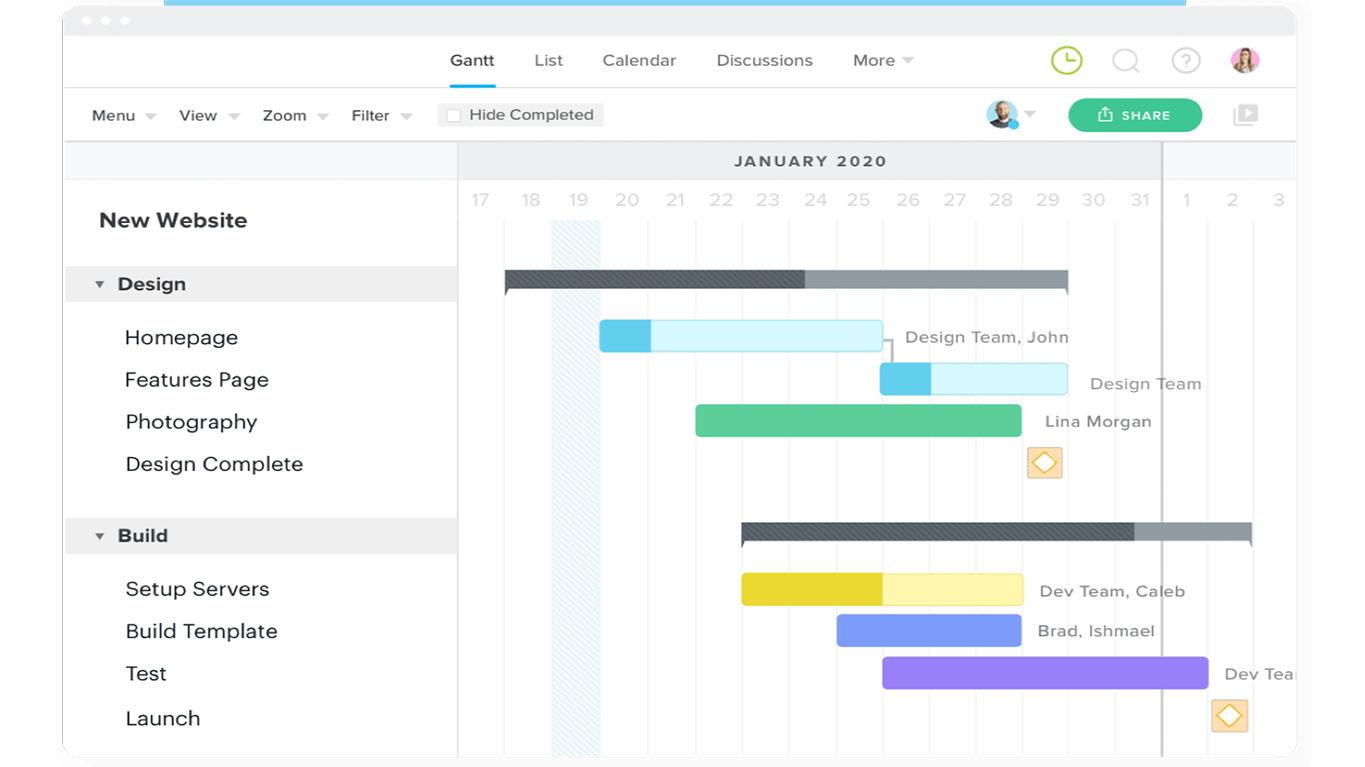1365x767 pixels.
Task: Open search with the magnifier icon
Action: (x=1126, y=61)
